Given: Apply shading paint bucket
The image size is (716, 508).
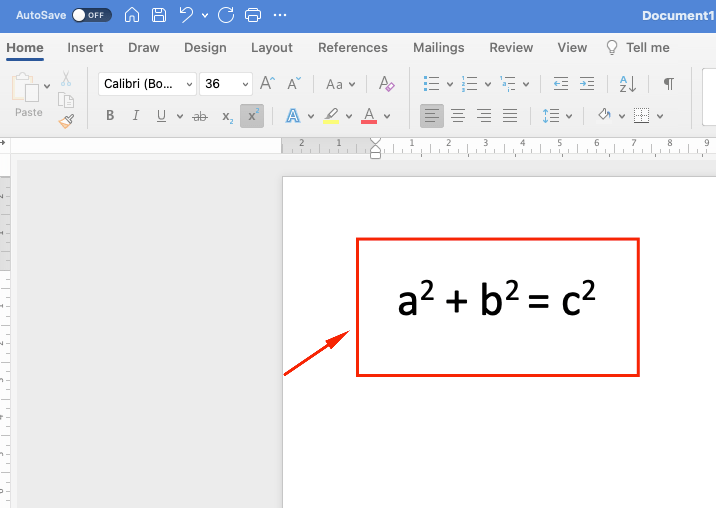Looking at the screenshot, I should [605, 115].
